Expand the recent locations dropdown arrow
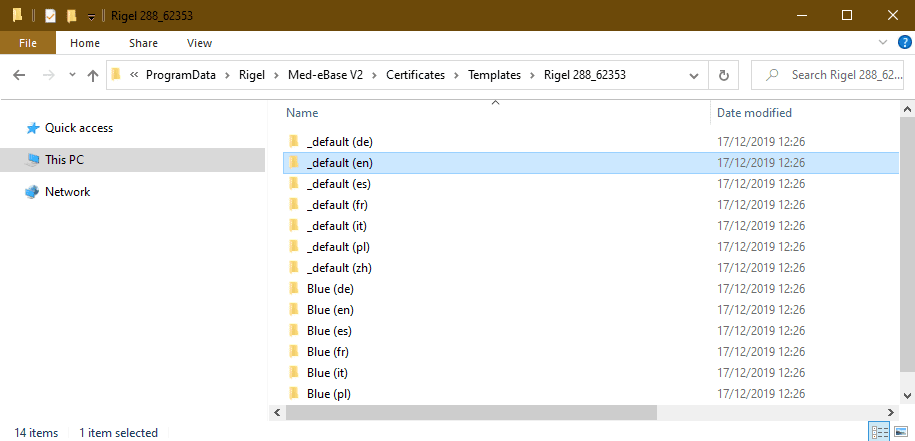This screenshot has height=441, width=915. (x=72, y=75)
